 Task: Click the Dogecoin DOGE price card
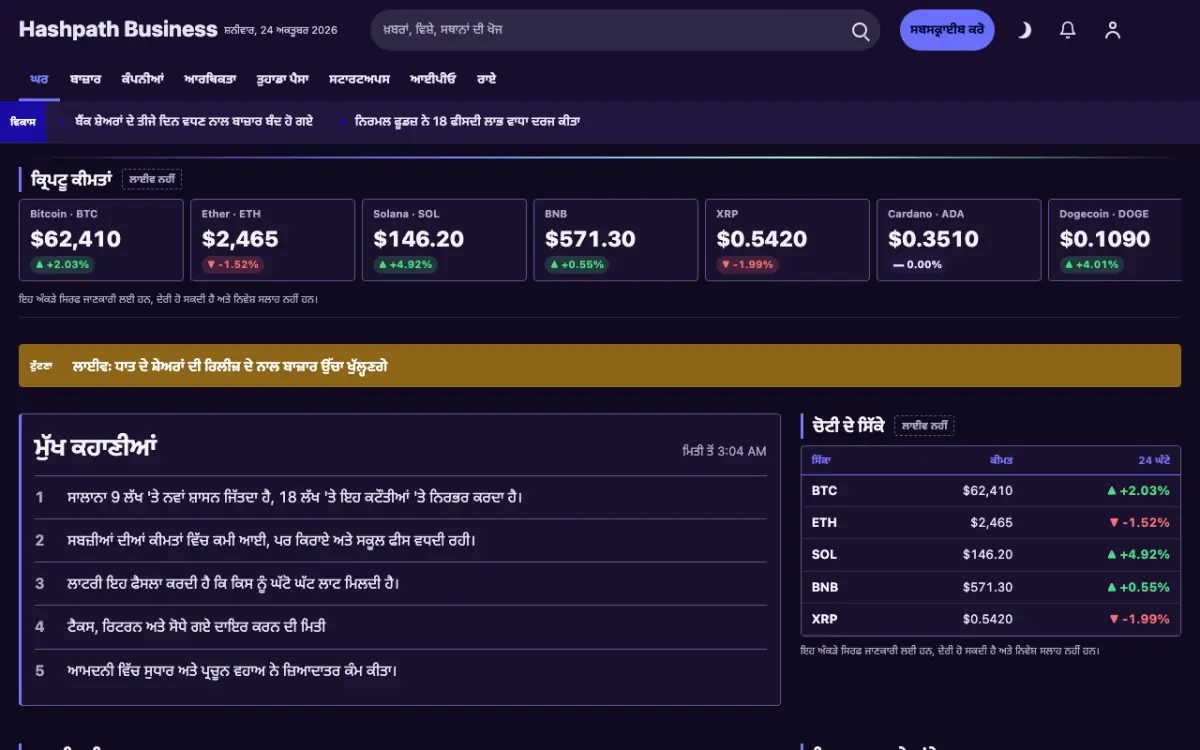tap(1114, 240)
